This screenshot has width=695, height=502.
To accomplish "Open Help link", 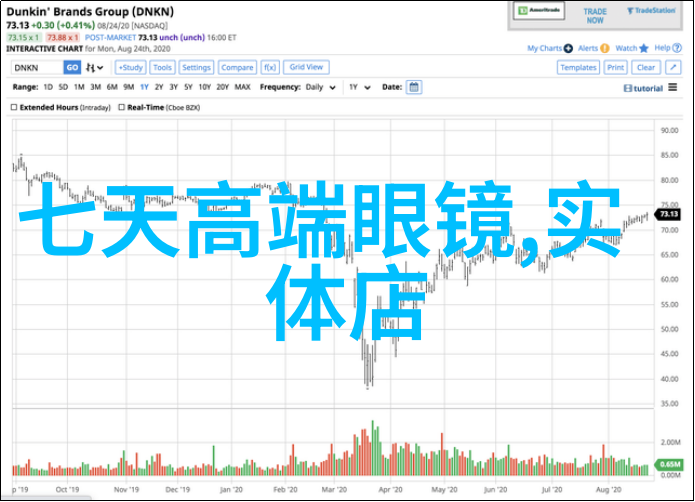I will (668, 48).
